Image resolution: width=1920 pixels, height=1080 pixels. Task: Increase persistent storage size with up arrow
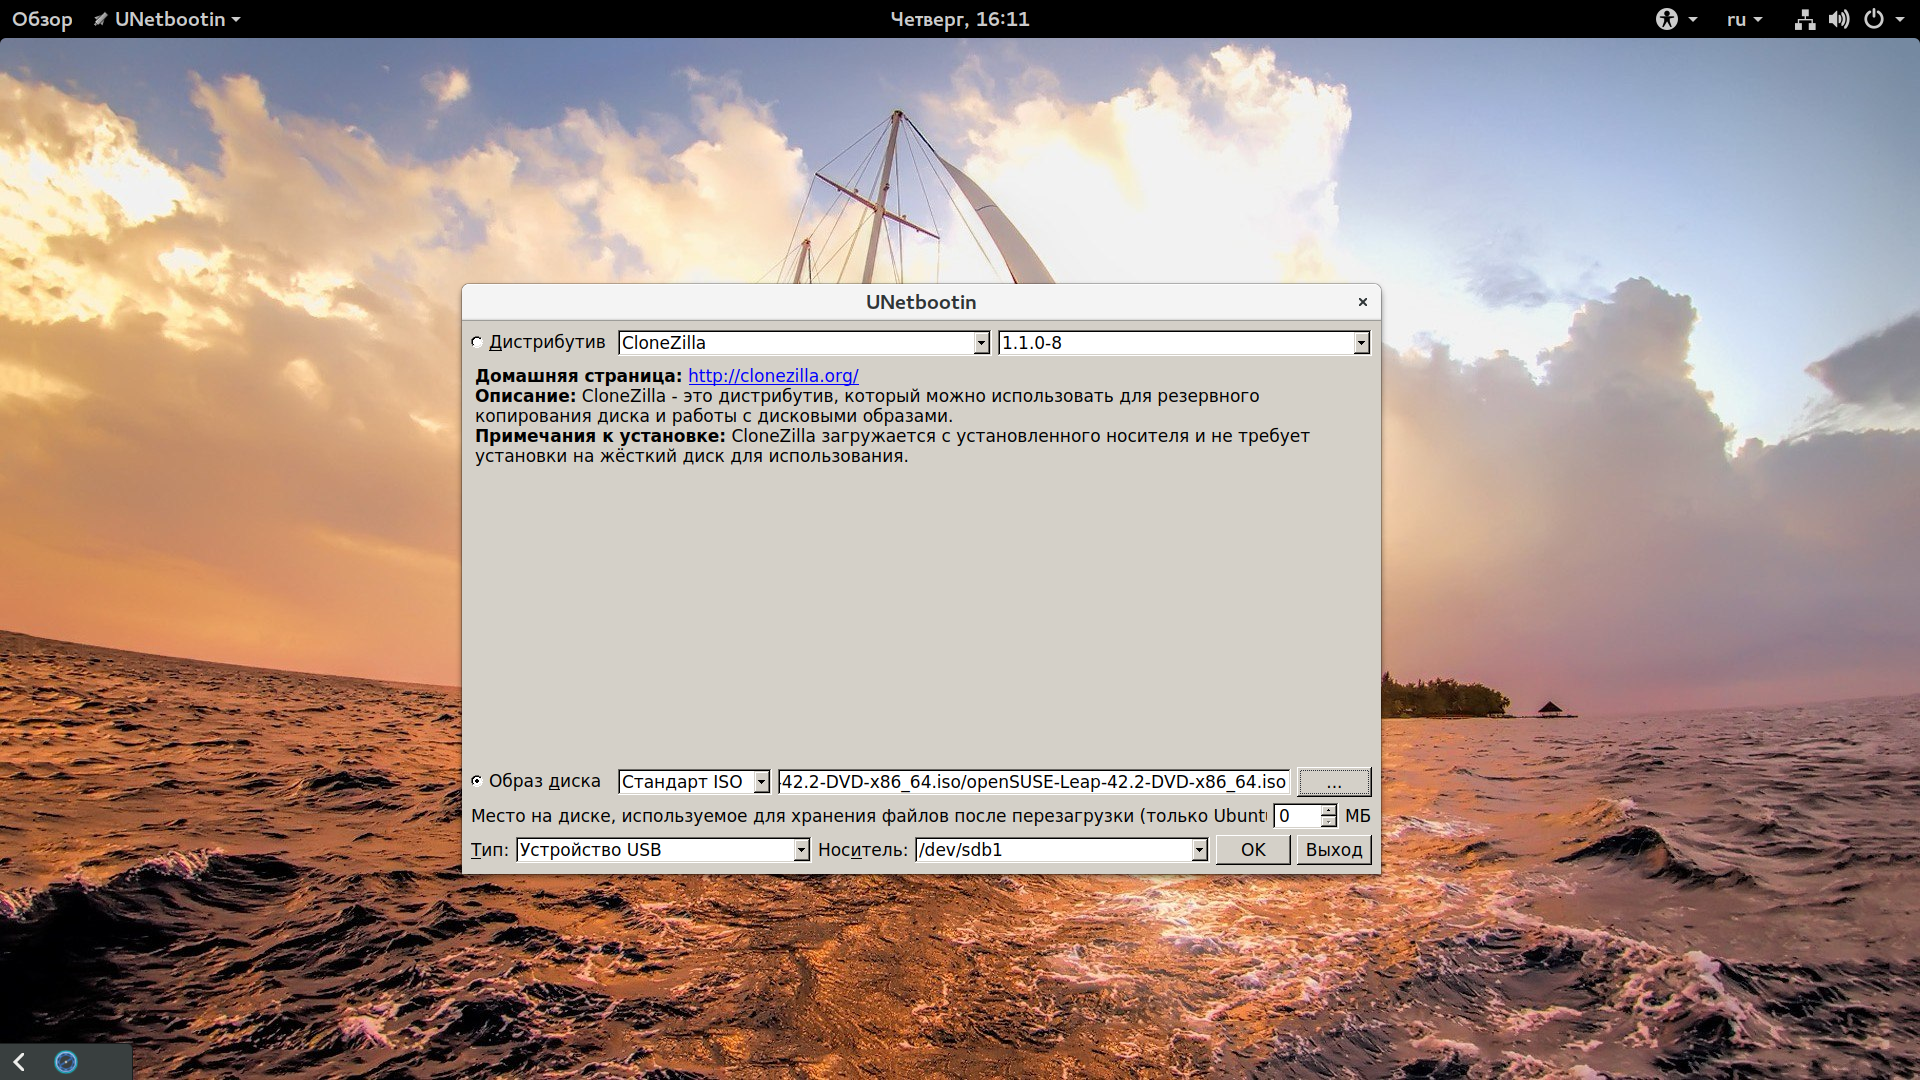[1329, 810]
